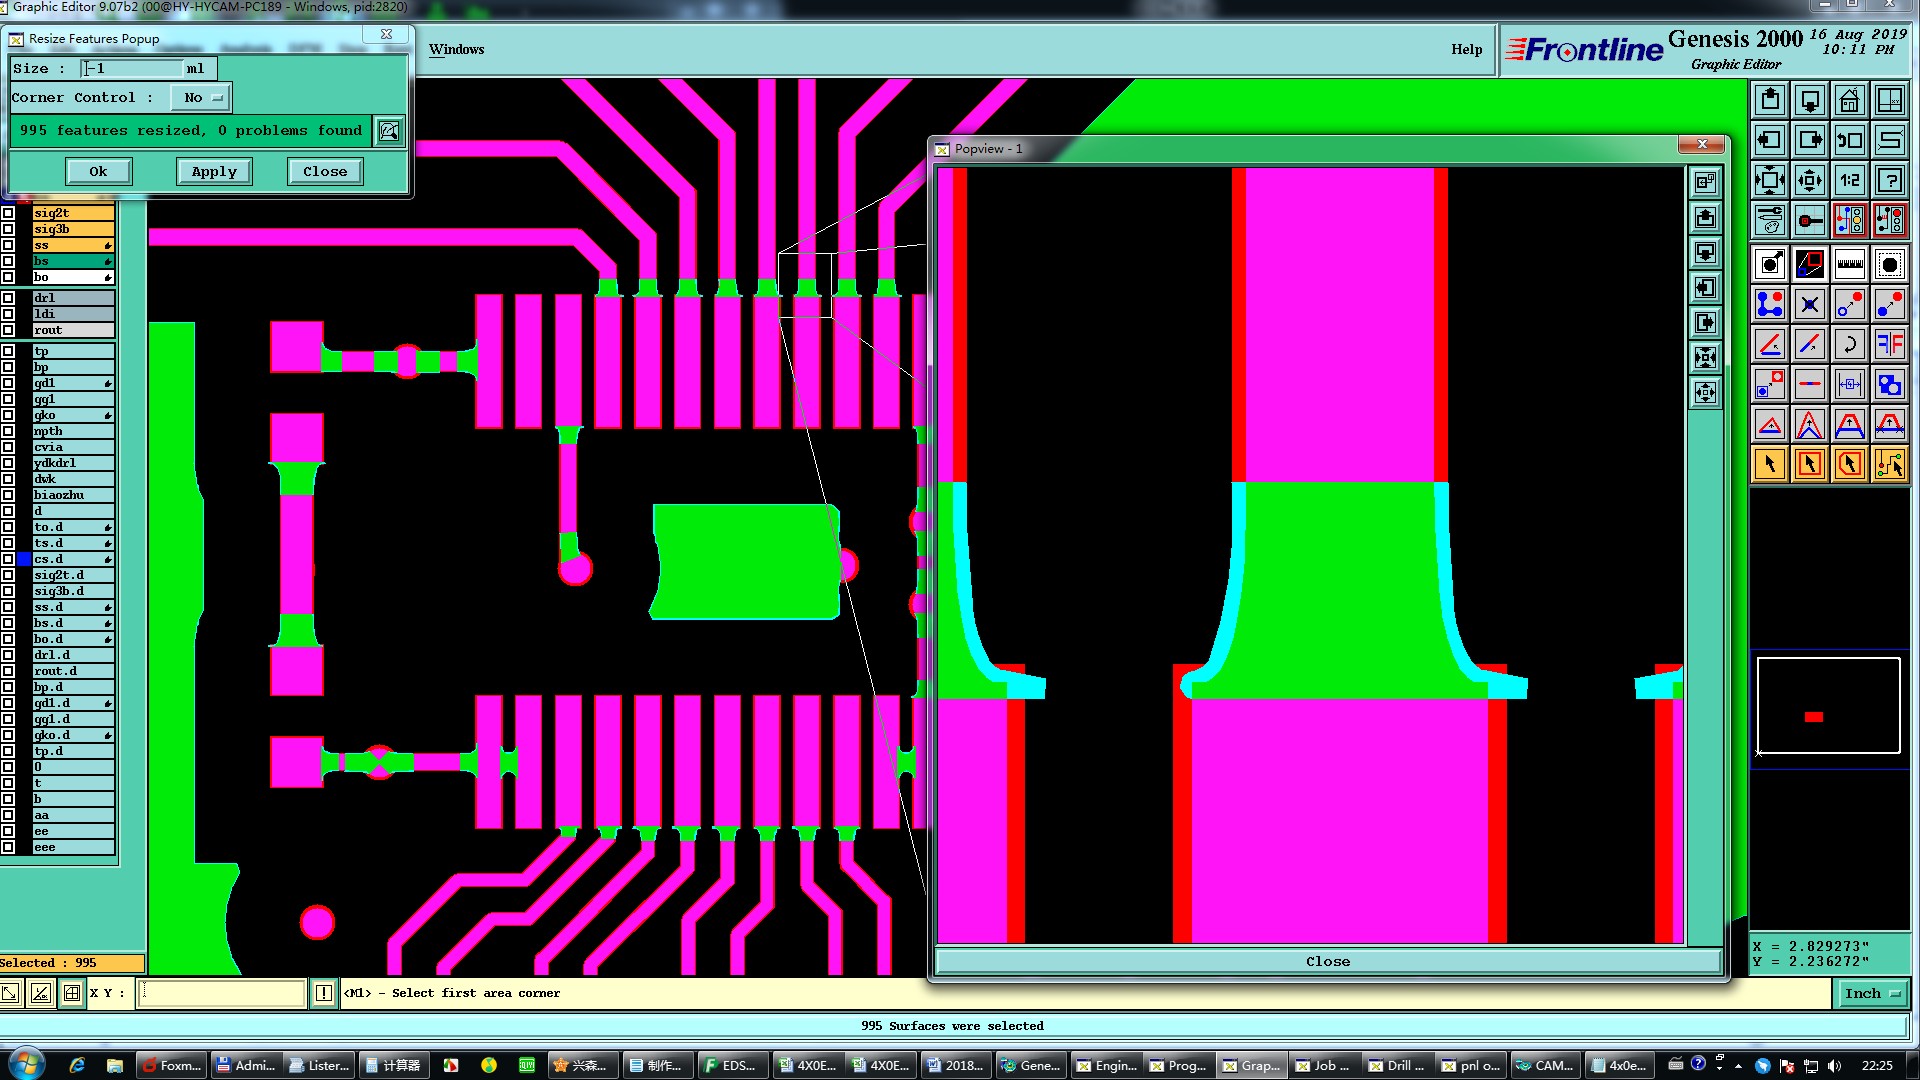Image resolution: width=1920 pixels, height=1080 pixels.
Task: Select the rotate arrow tool
Action: click(x=1849, y=345)
